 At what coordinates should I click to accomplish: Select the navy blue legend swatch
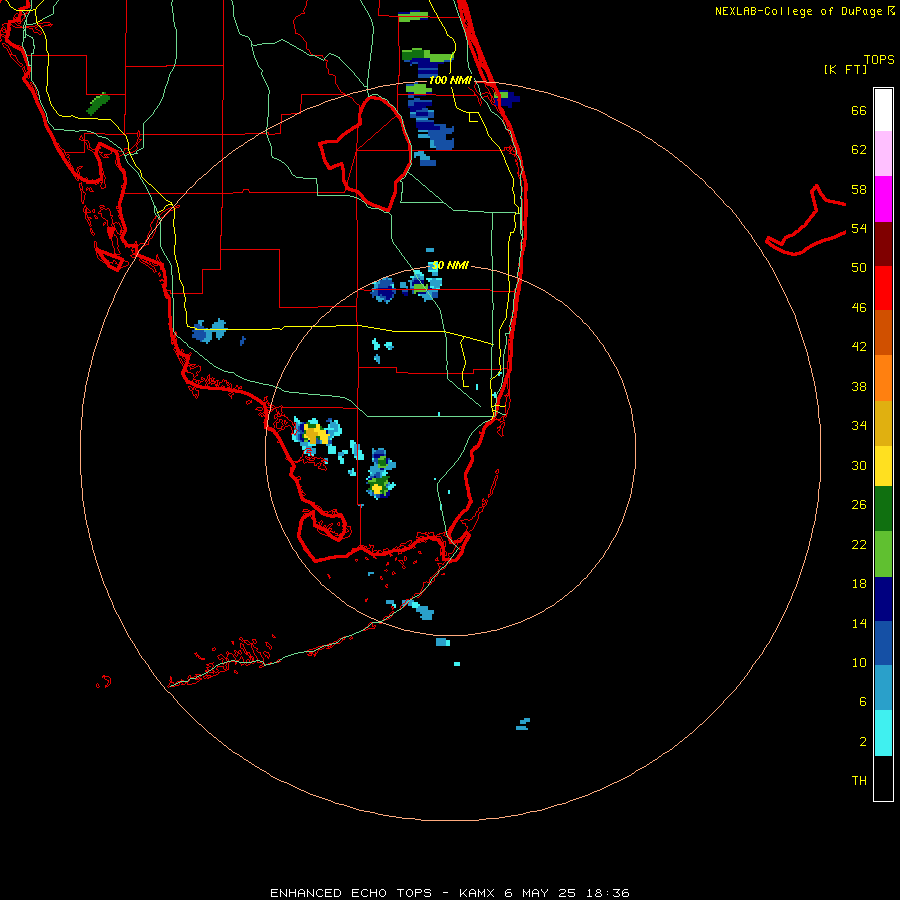point(883,599)
